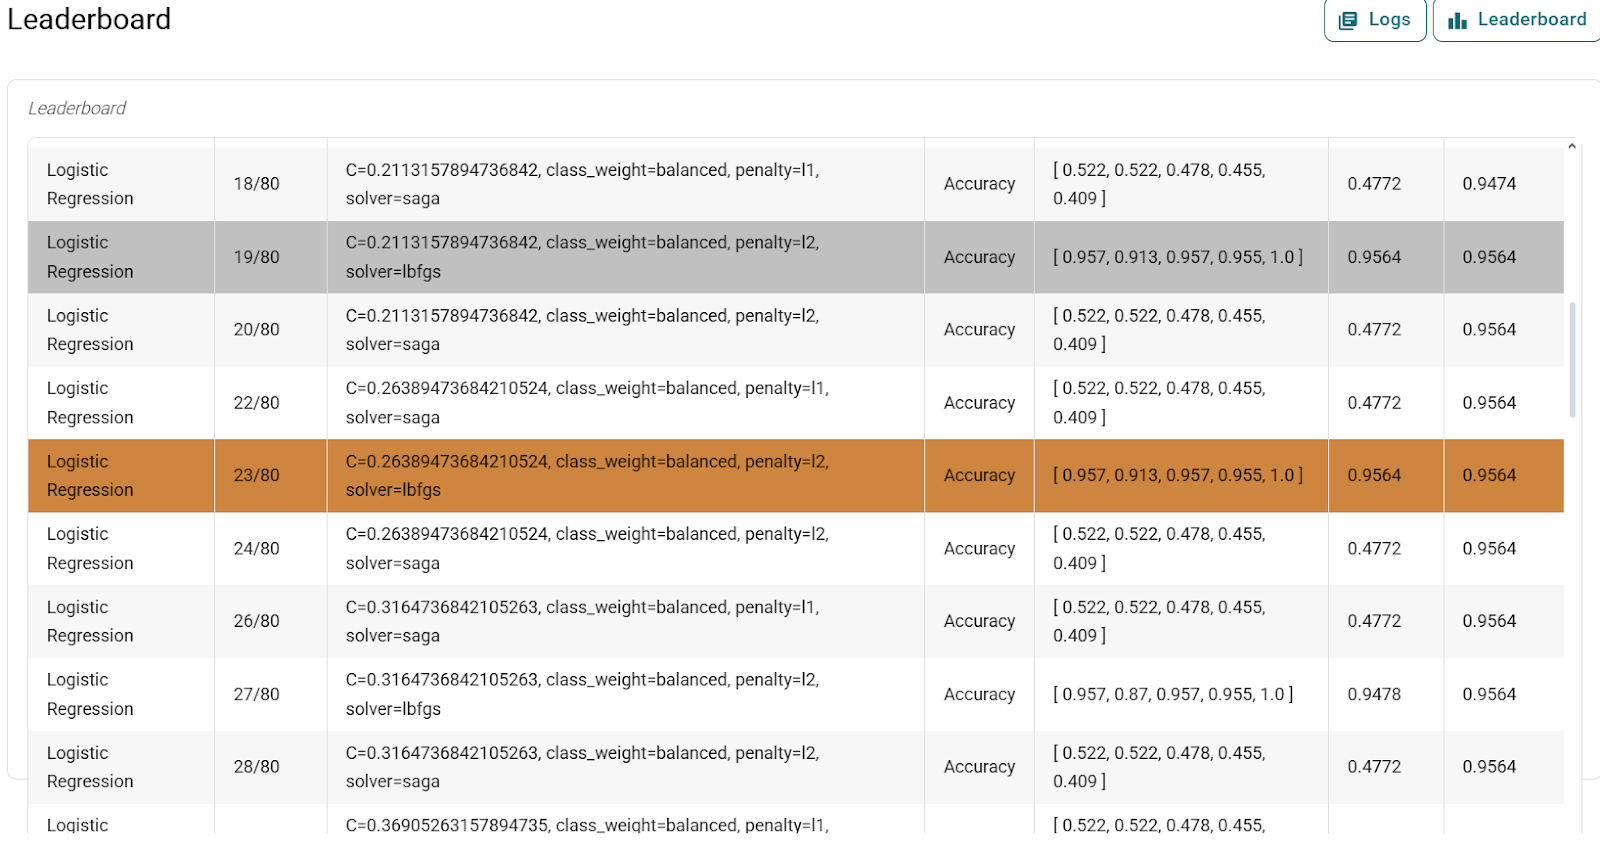Click the Logs document icon
Screen dimensions: 1600x850
(x=1348, y=20)
